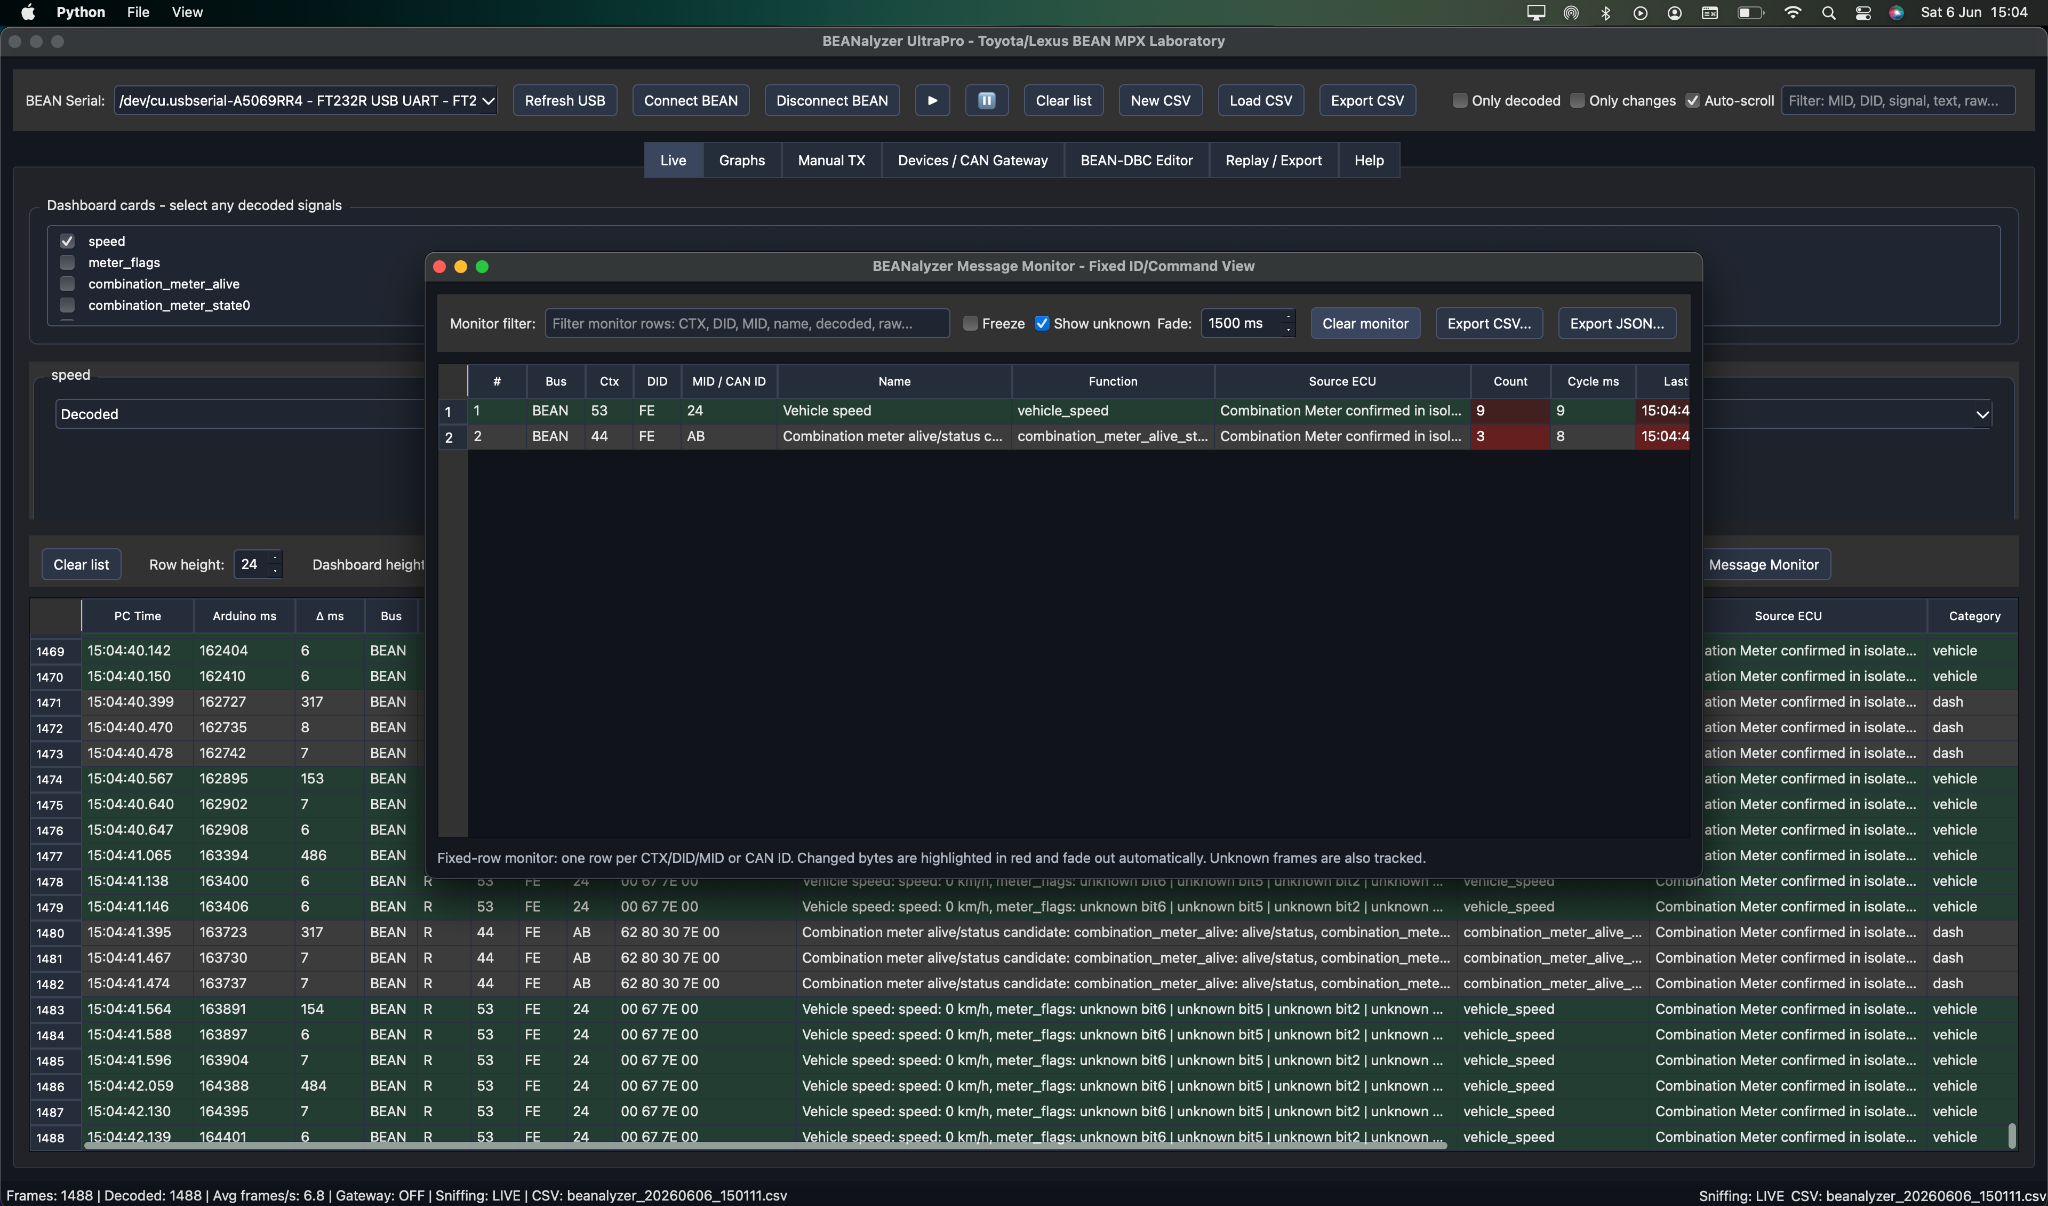2048x1206 pixels.
Task: Open the View menu
Action: [x=187, y=12]
